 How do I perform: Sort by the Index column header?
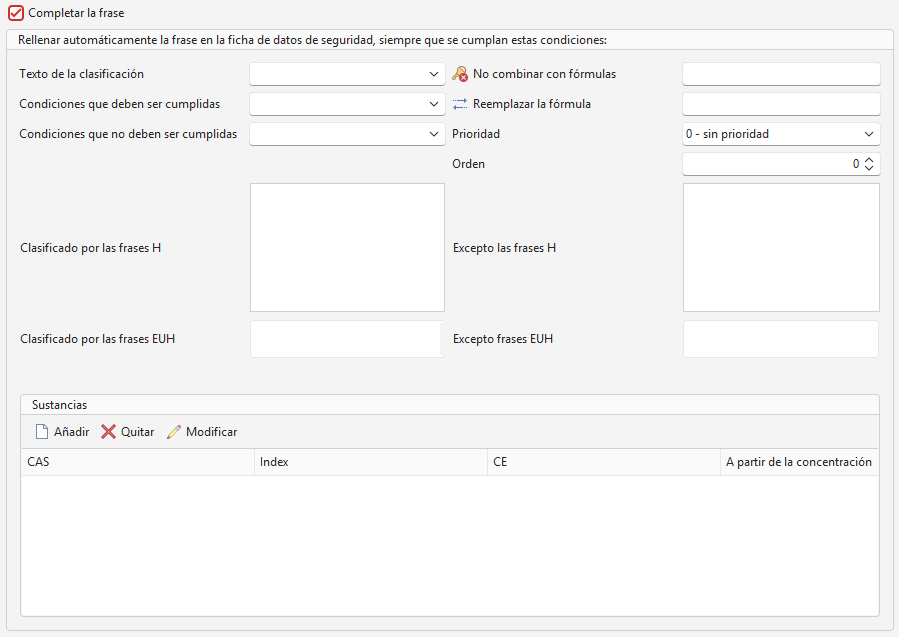371,462
